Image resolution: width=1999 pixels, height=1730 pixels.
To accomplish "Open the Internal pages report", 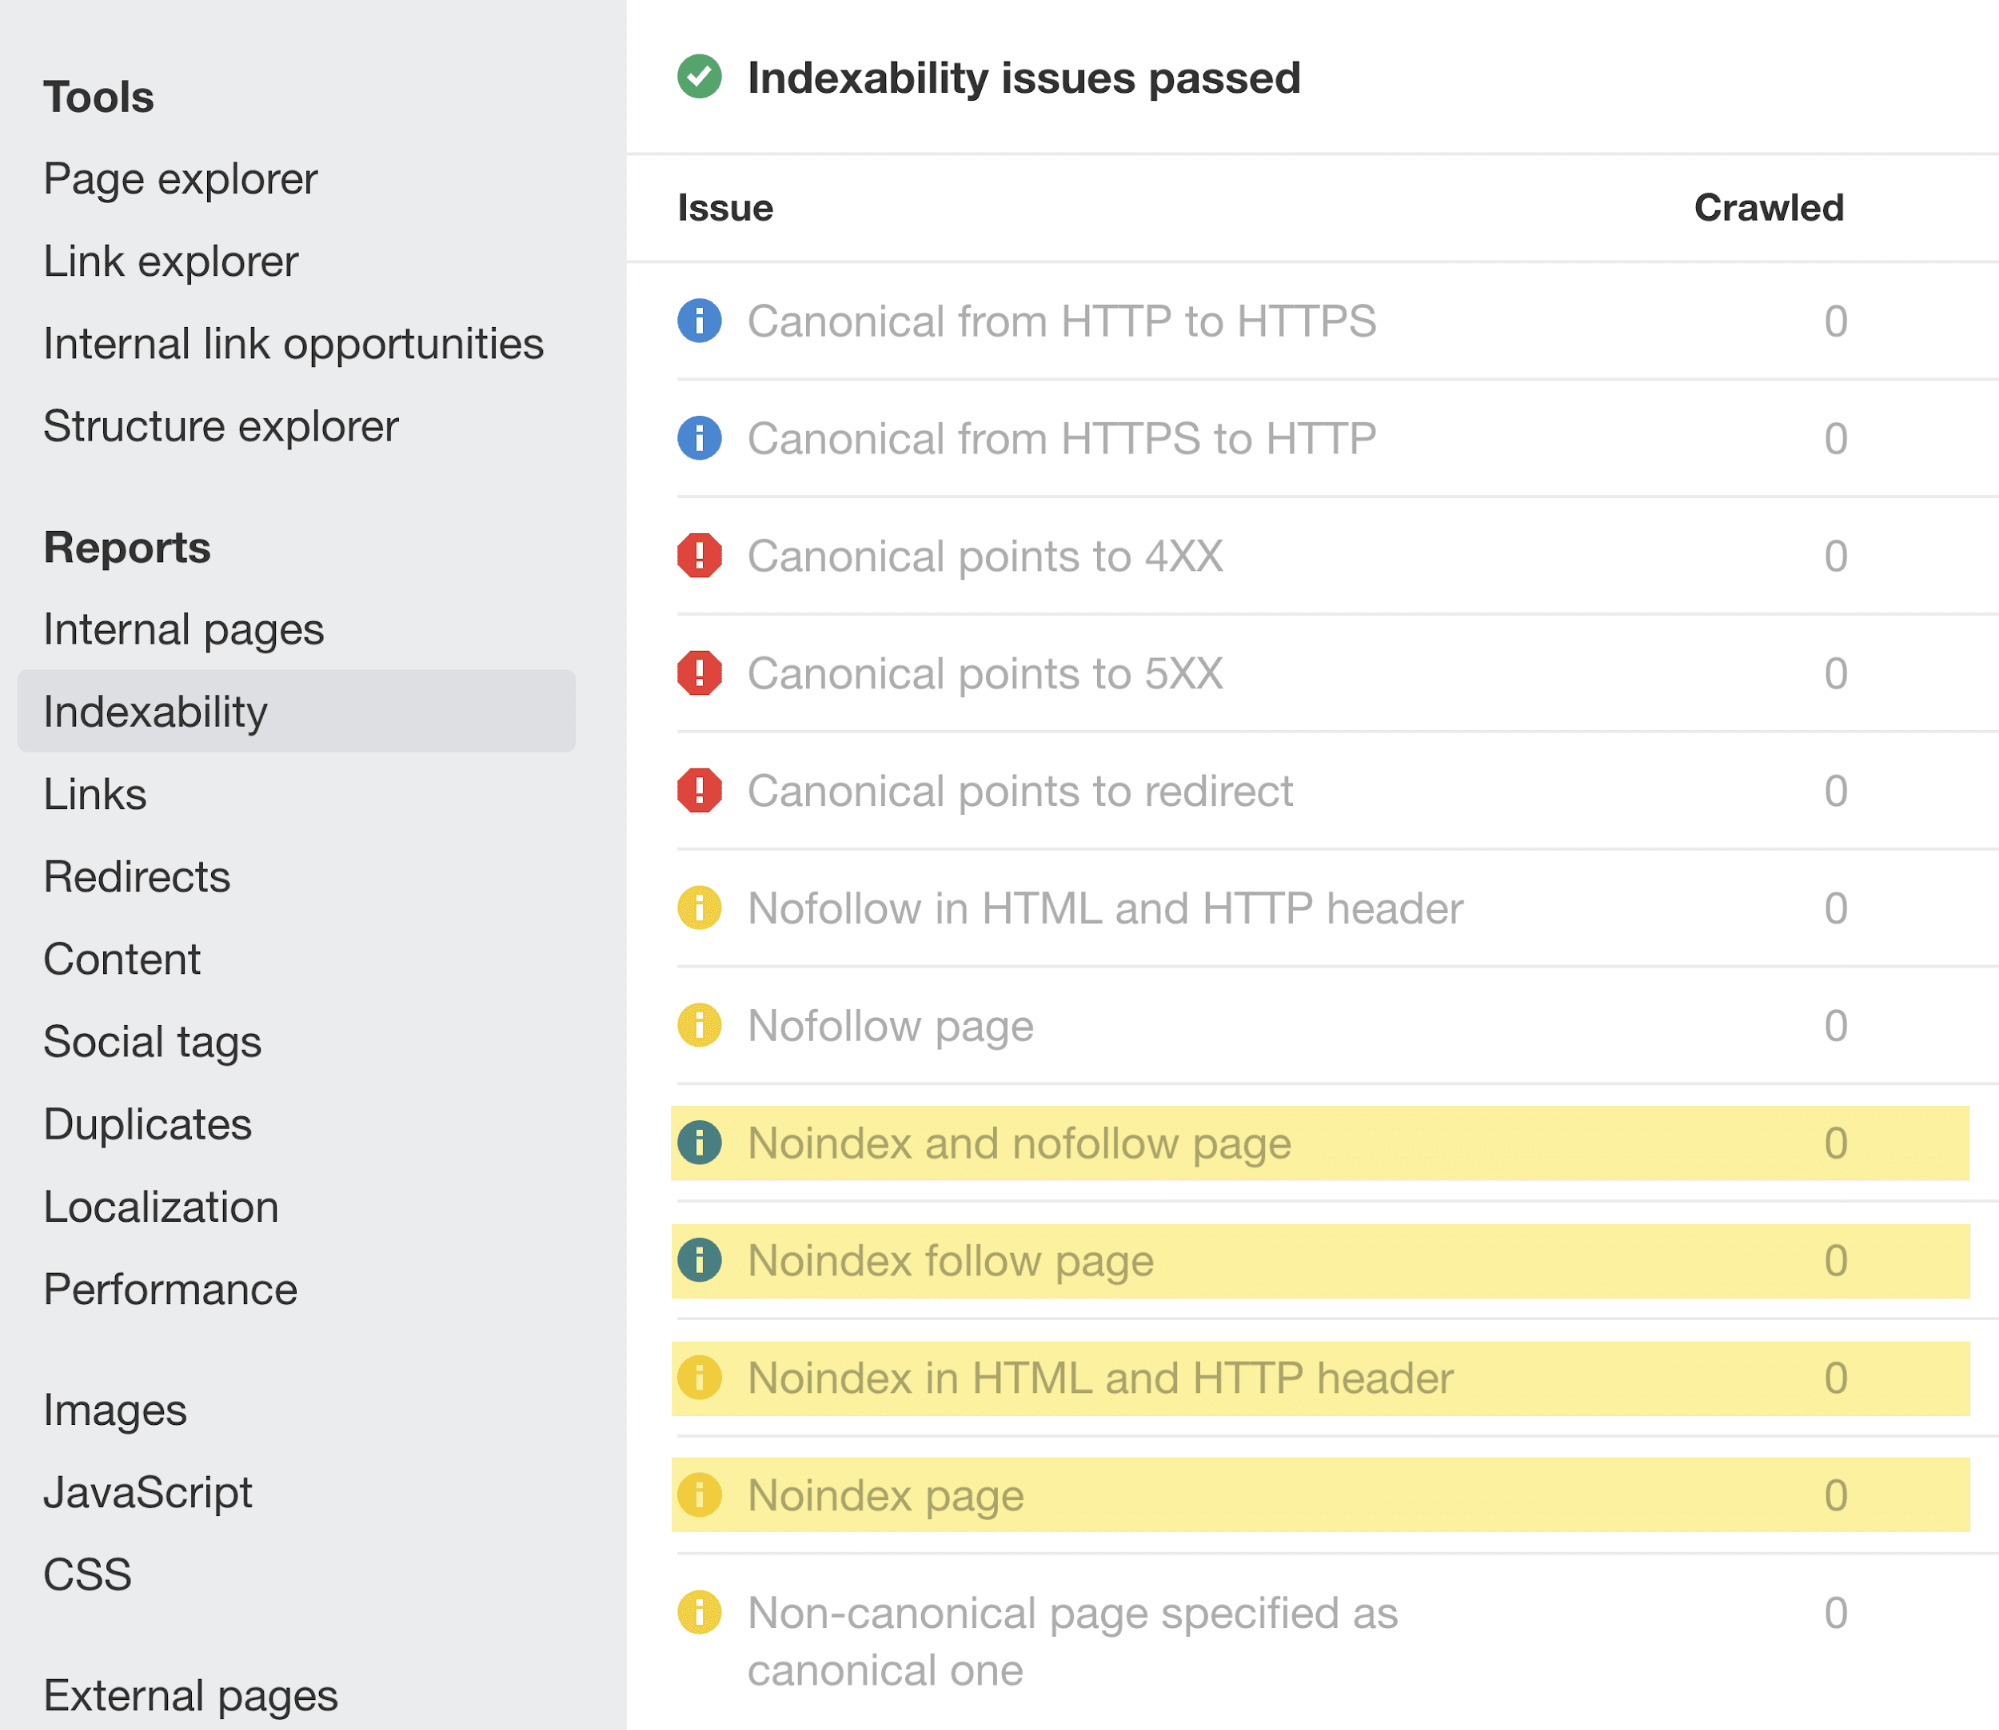I will click(x=183, y=630).
